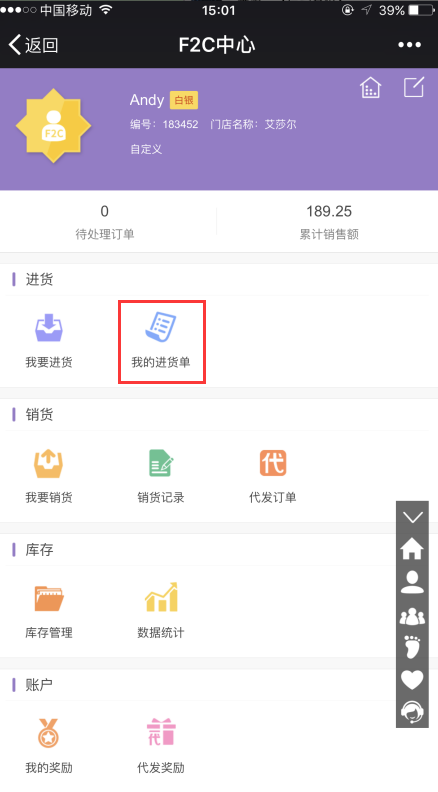Tap the footprint icon in sidebar
This screenshot has width=438, height=792.
[412, 647]
